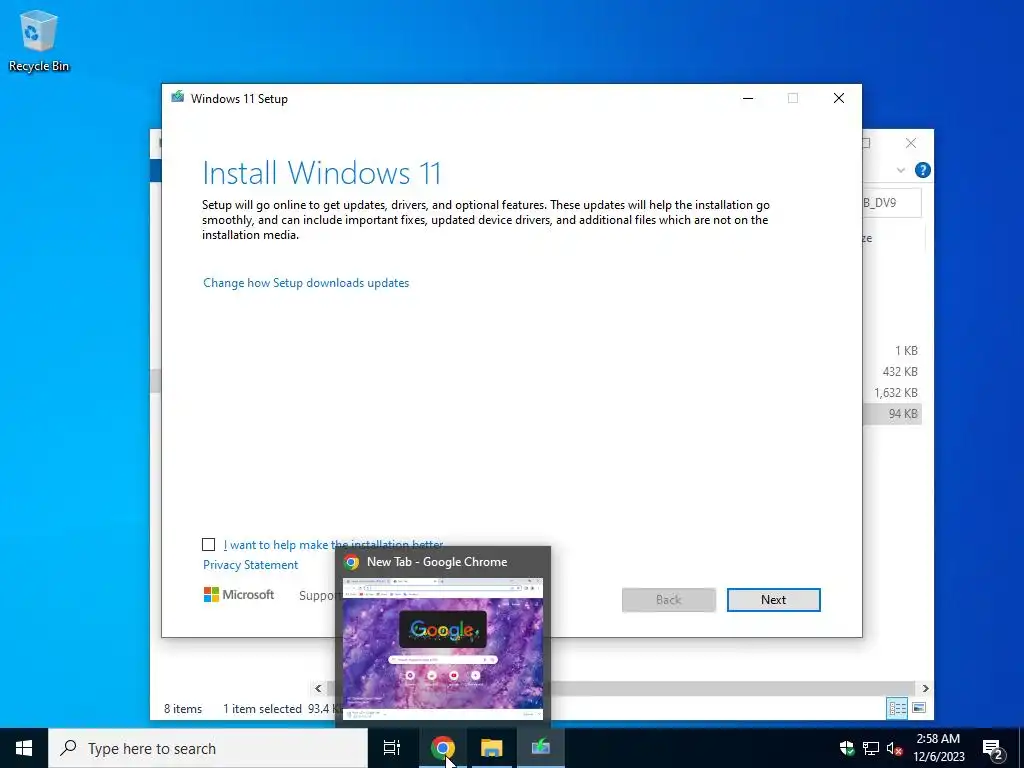Select the 94 KB file row
The width and height of the screenshot is (1024, 768).
[892, 413]
